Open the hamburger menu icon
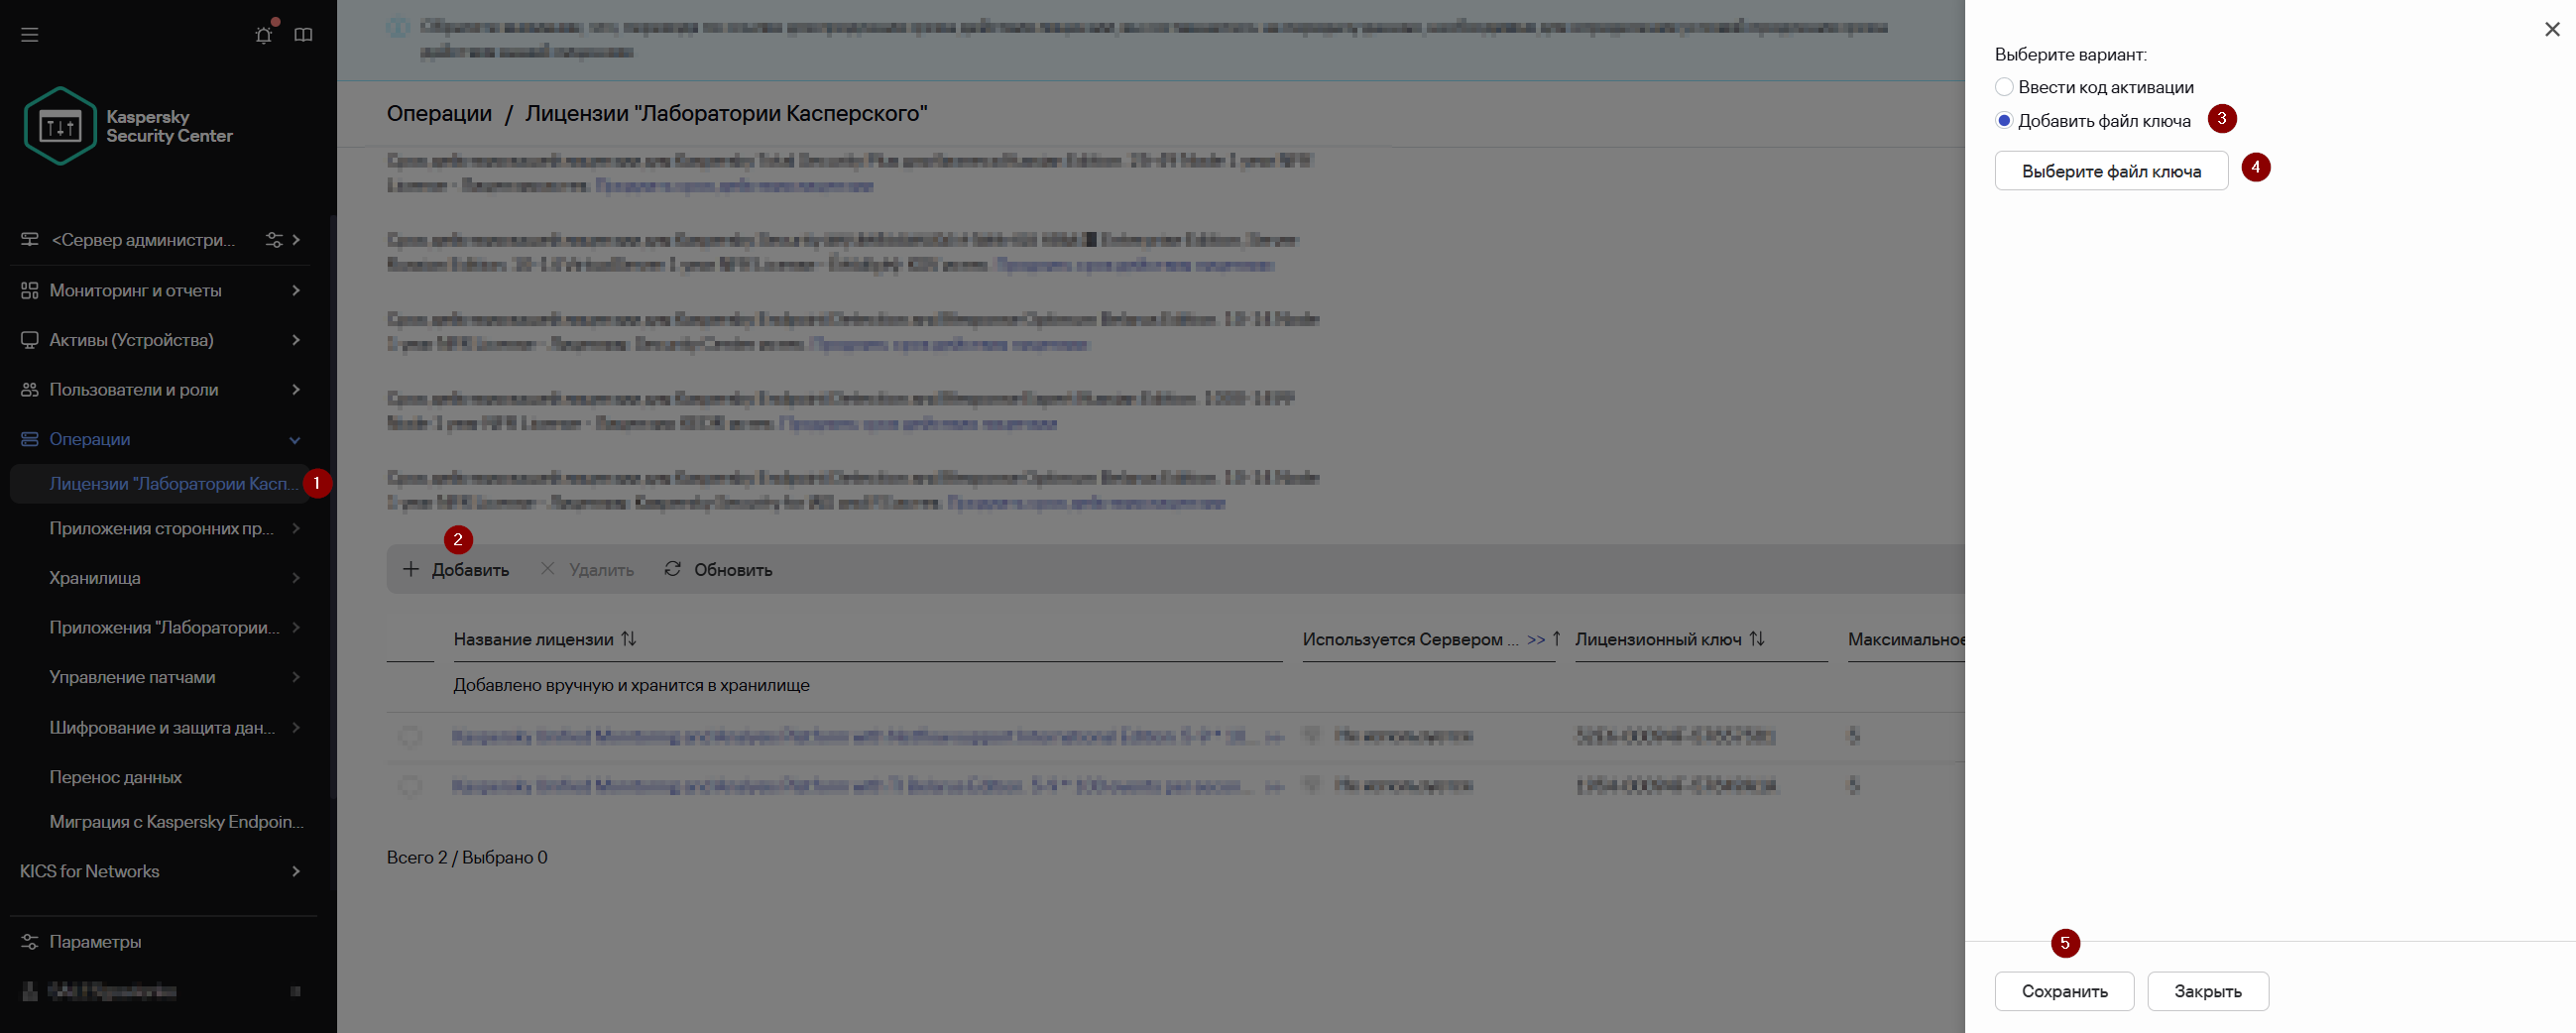The image size is (2576, 1033). click(30, 35)
